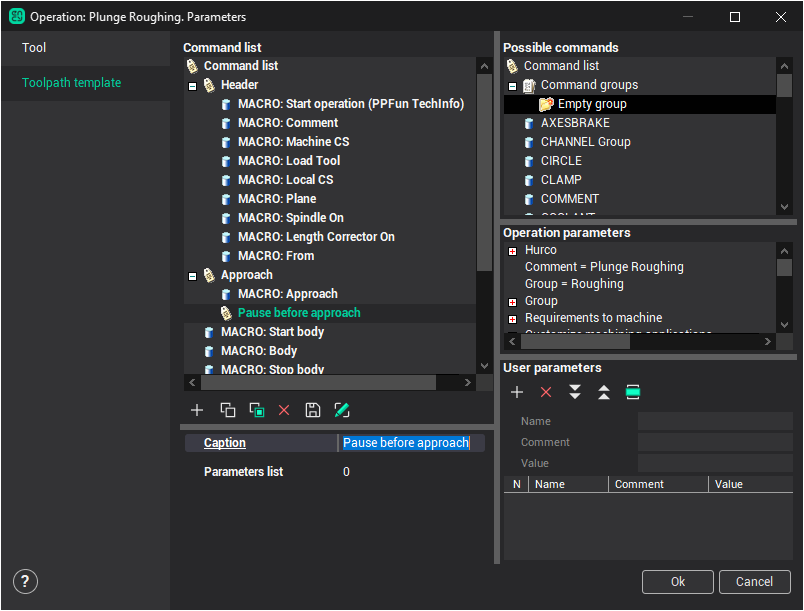Viewport: 804px width, 611px height.
Task: Delete user parameter using red X icon
Action: (546, 392)
